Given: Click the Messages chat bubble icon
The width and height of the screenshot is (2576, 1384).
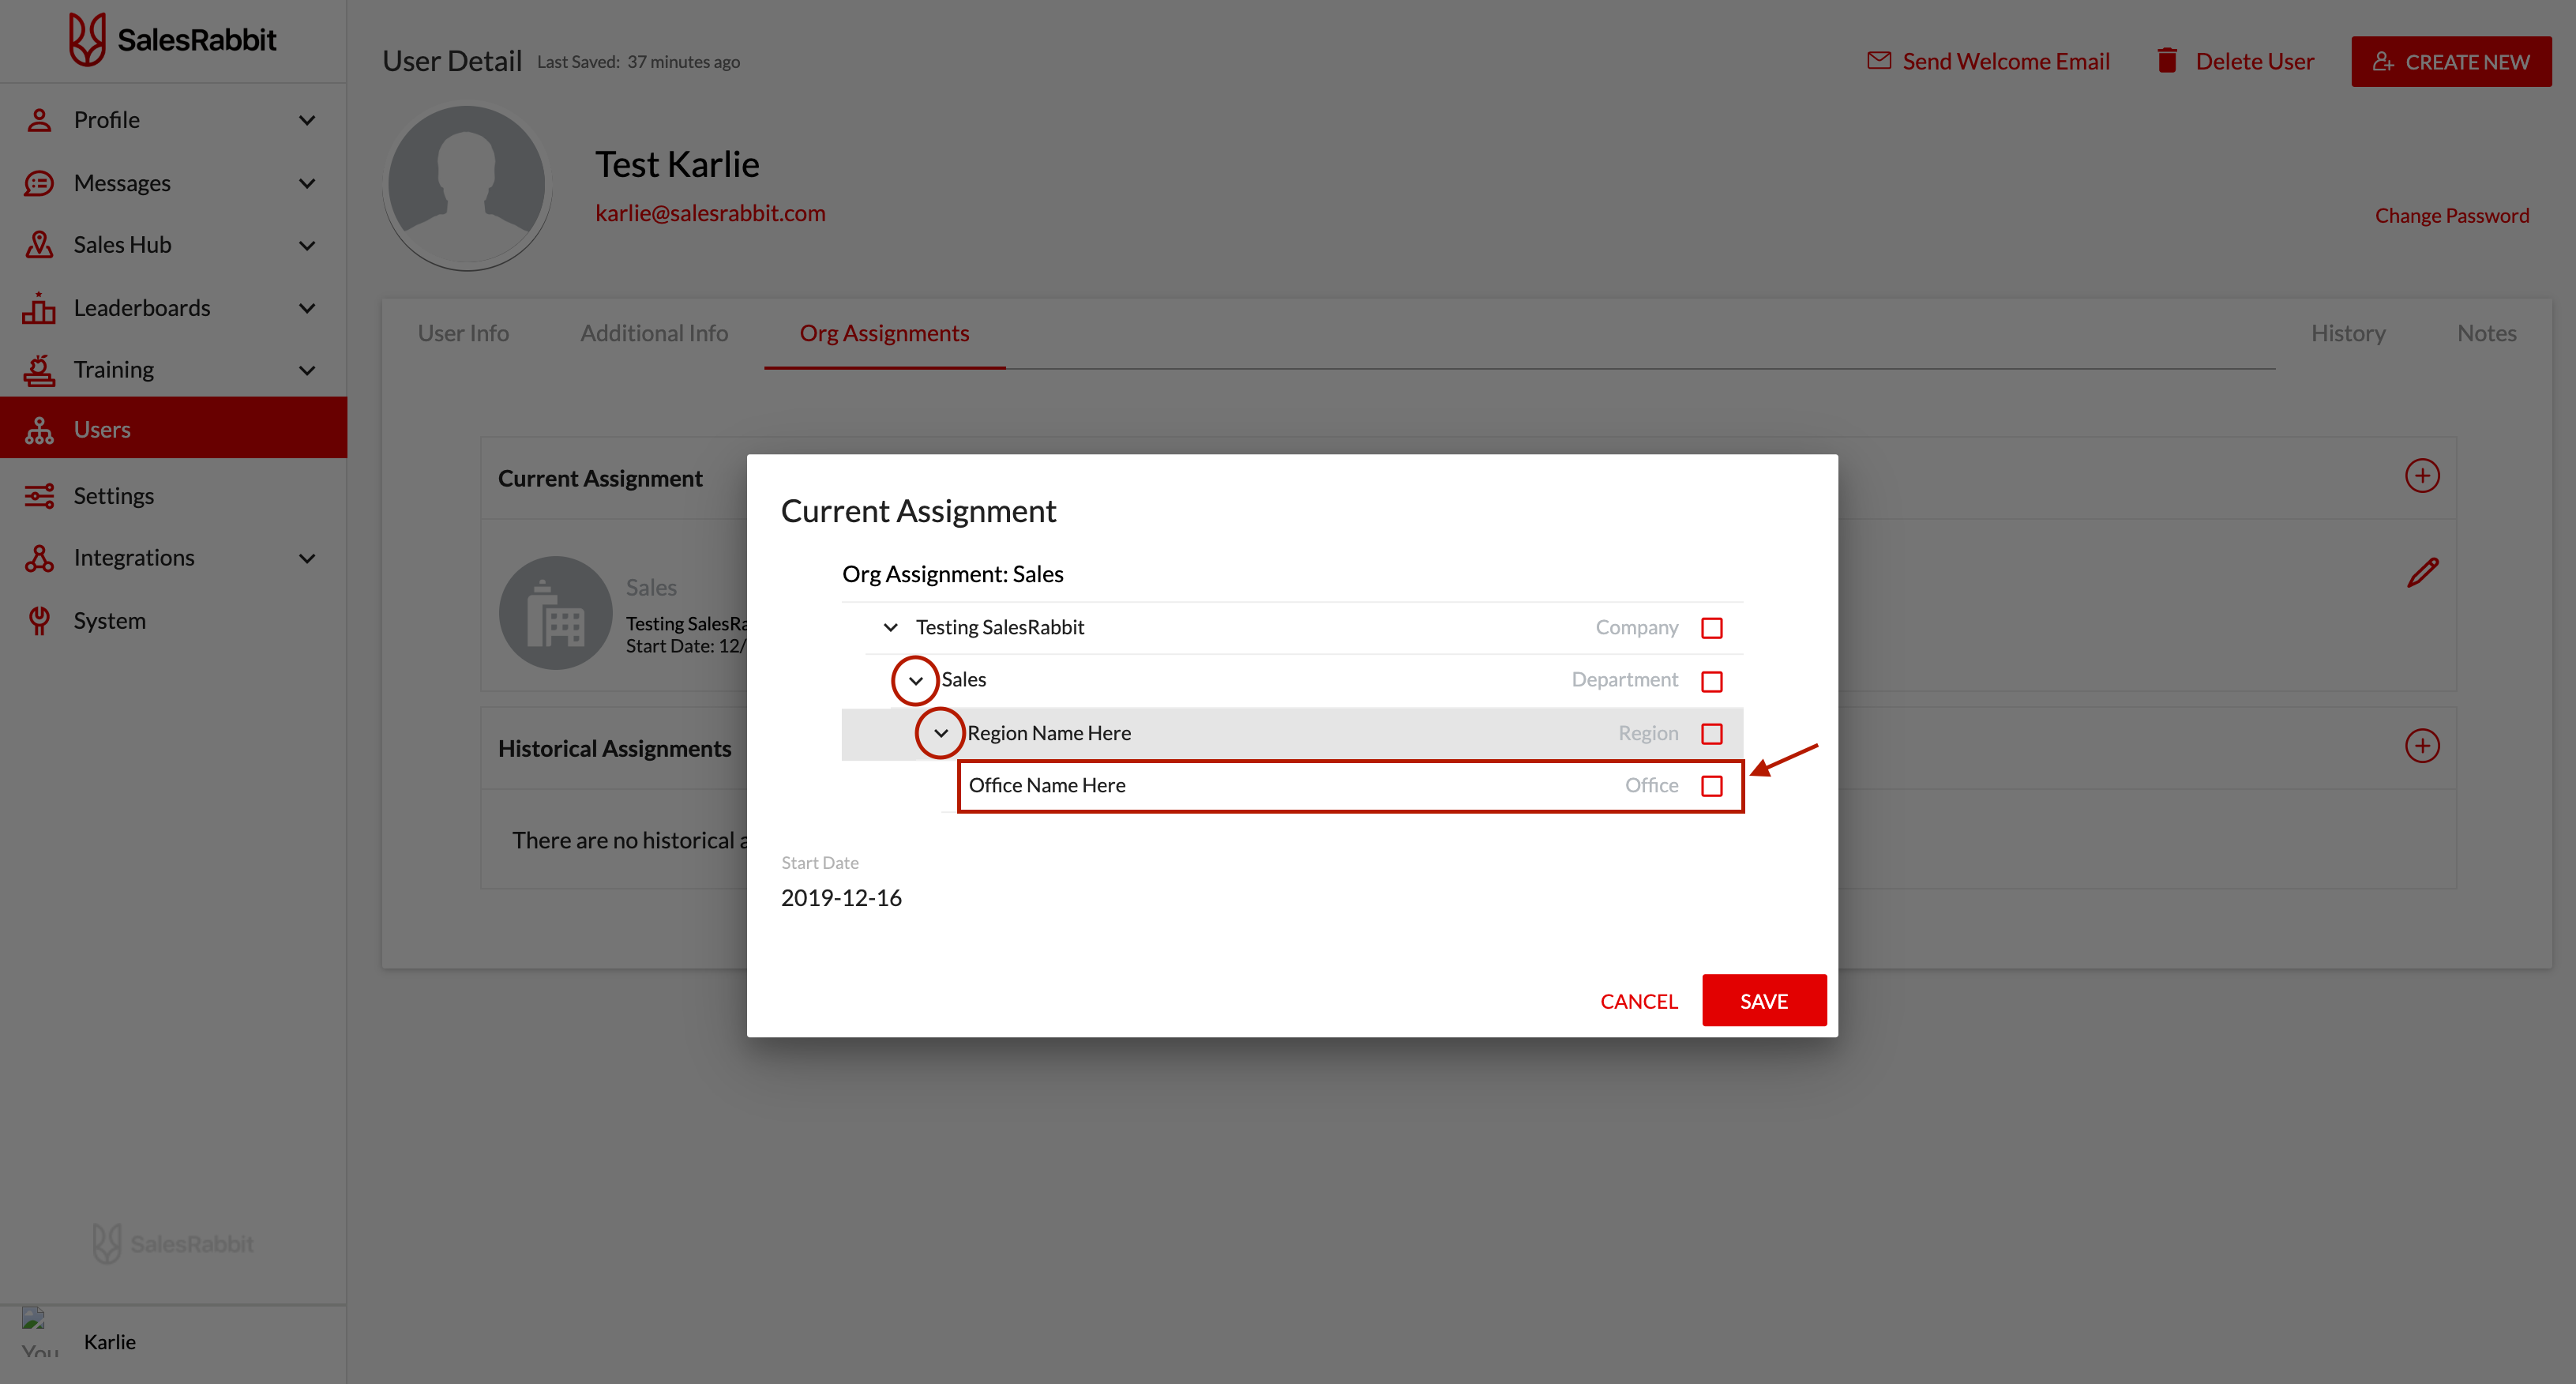Looking at the screenshot, I should pyautogui.click(x=39, y=183).
